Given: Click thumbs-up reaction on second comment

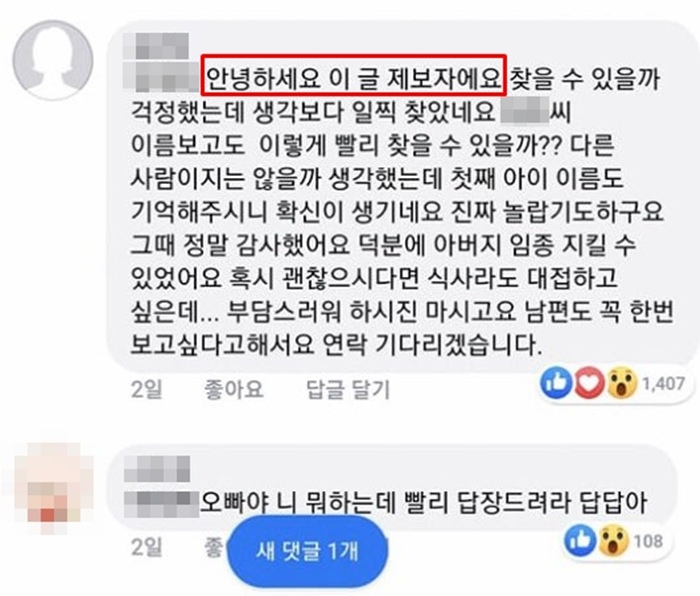Looking at the screenshot, I should pyautogui.click(x=580, y=540).
